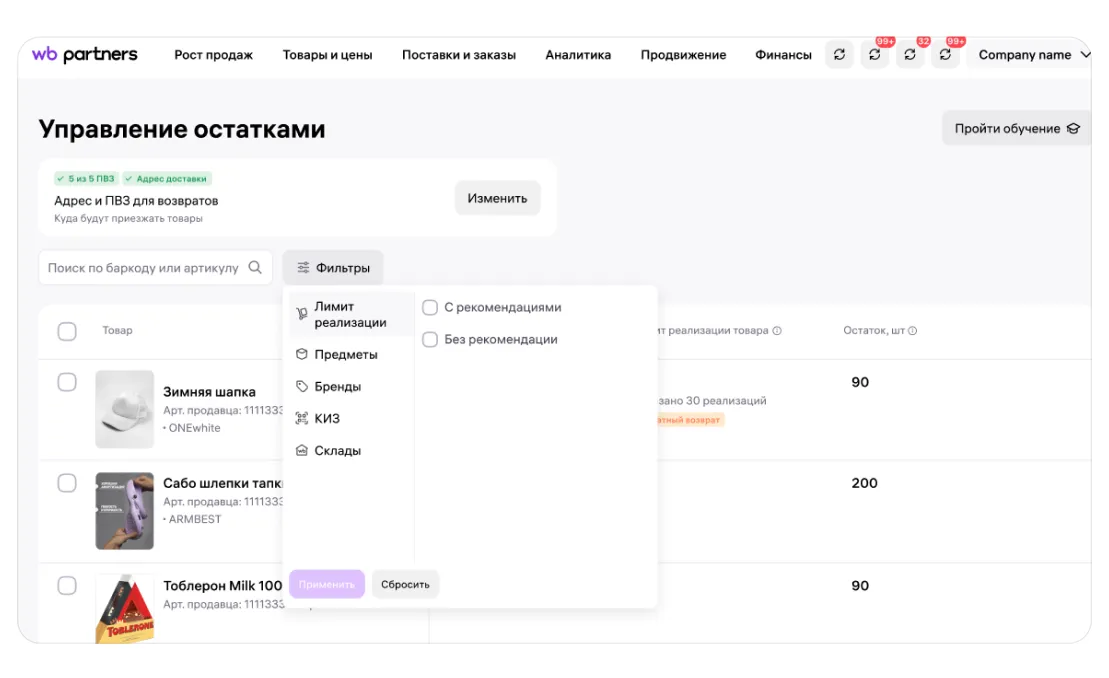Image resolution: width=1109 pixels, height=678 pixels.
Task: Open the Зимняя шапка product thumbnail
Action: point(125,409)
